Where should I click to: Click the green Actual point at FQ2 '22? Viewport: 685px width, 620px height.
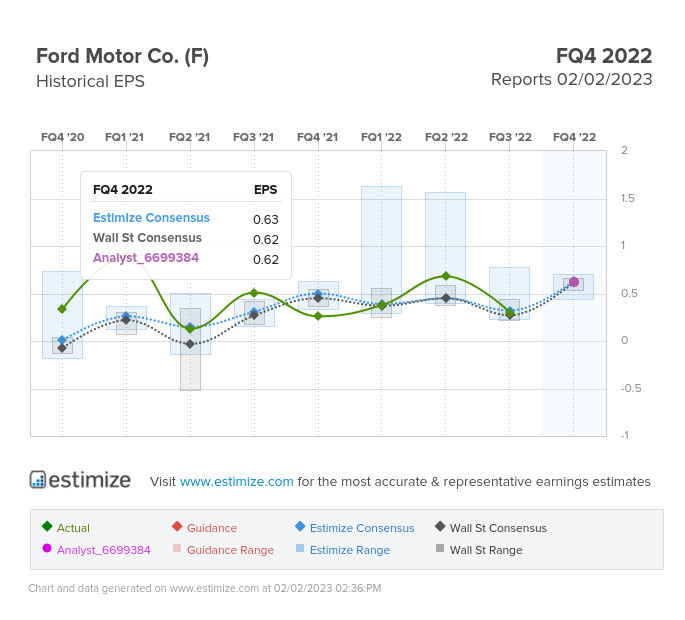pyautogui.click(x=446, y=276)
